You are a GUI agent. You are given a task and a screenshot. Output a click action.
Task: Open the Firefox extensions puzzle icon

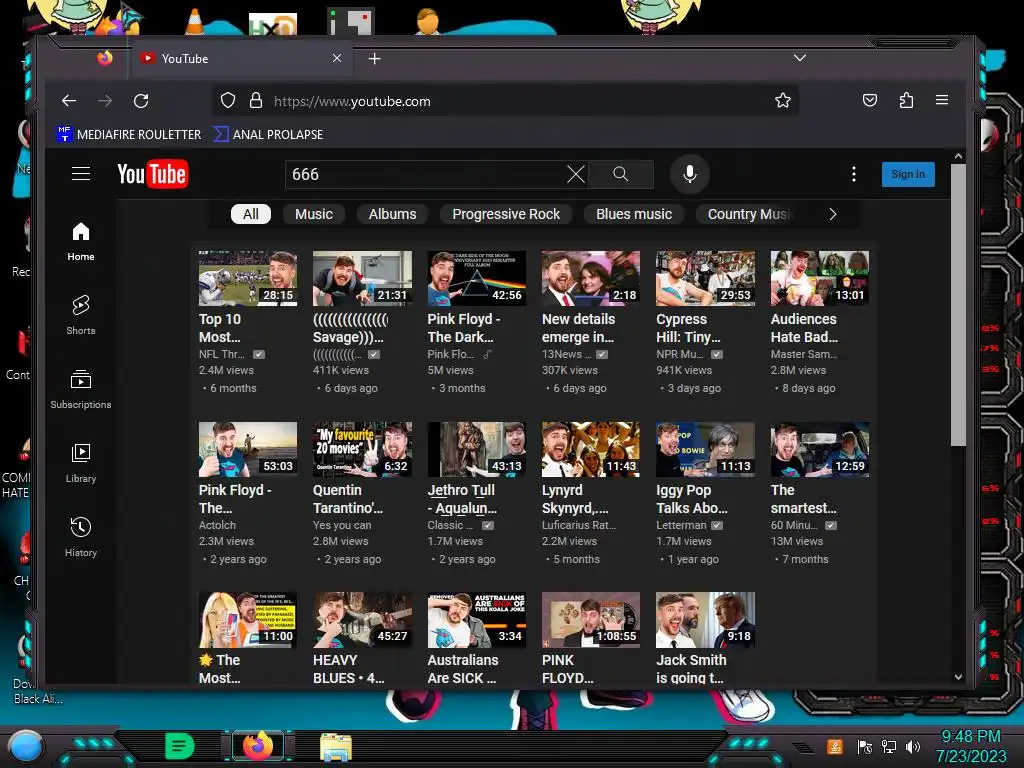pos(906,101)
